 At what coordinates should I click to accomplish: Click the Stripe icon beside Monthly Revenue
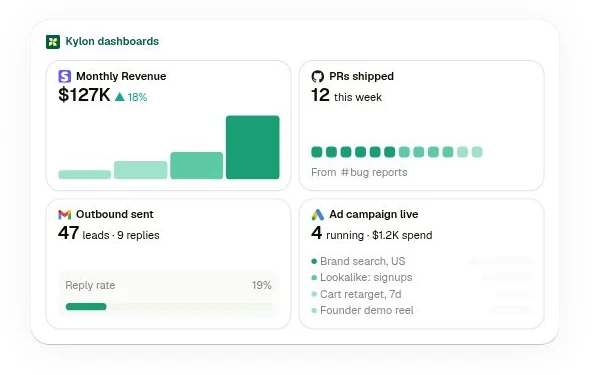pyautogui.click(x=65, y=76)
